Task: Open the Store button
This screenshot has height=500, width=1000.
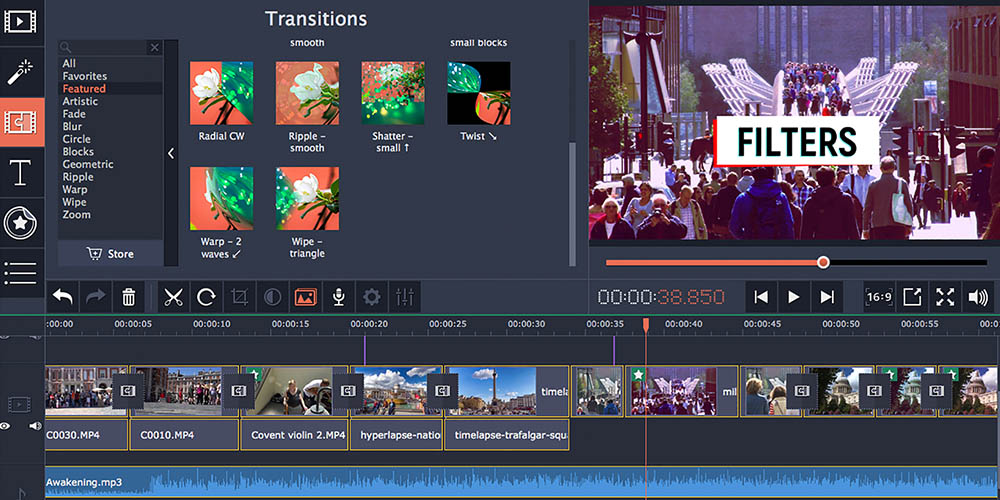Action: pyautogui.click(x=110, y=254)
